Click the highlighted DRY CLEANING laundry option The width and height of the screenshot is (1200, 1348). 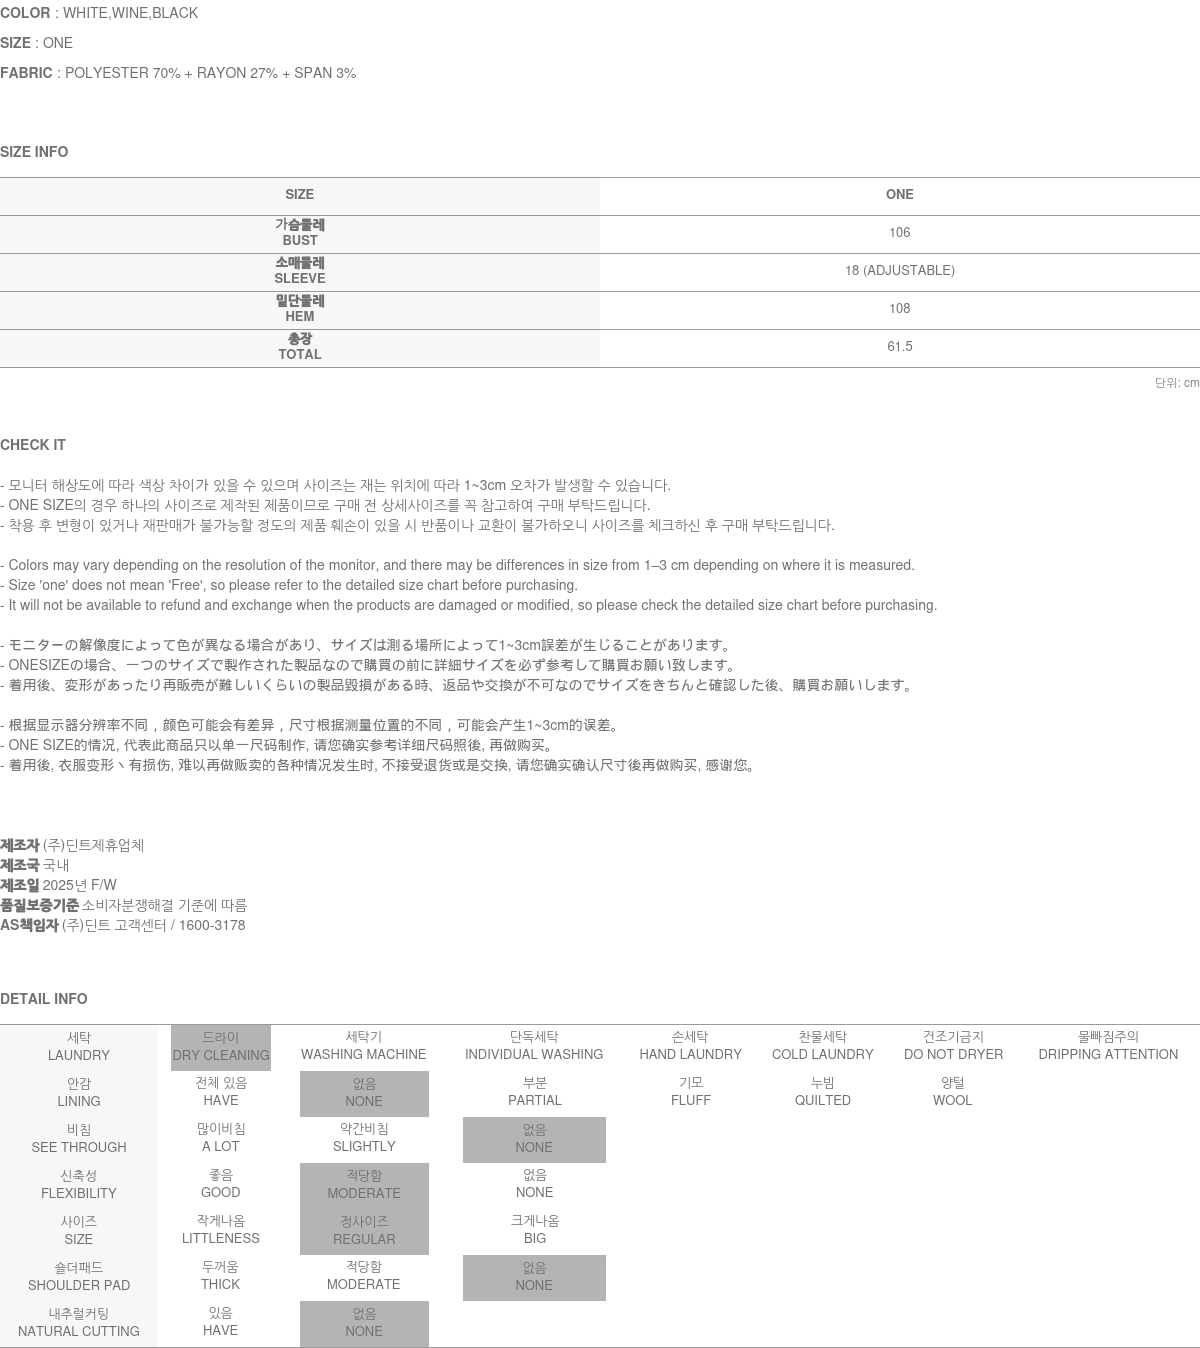click(x=220, y=1047)
